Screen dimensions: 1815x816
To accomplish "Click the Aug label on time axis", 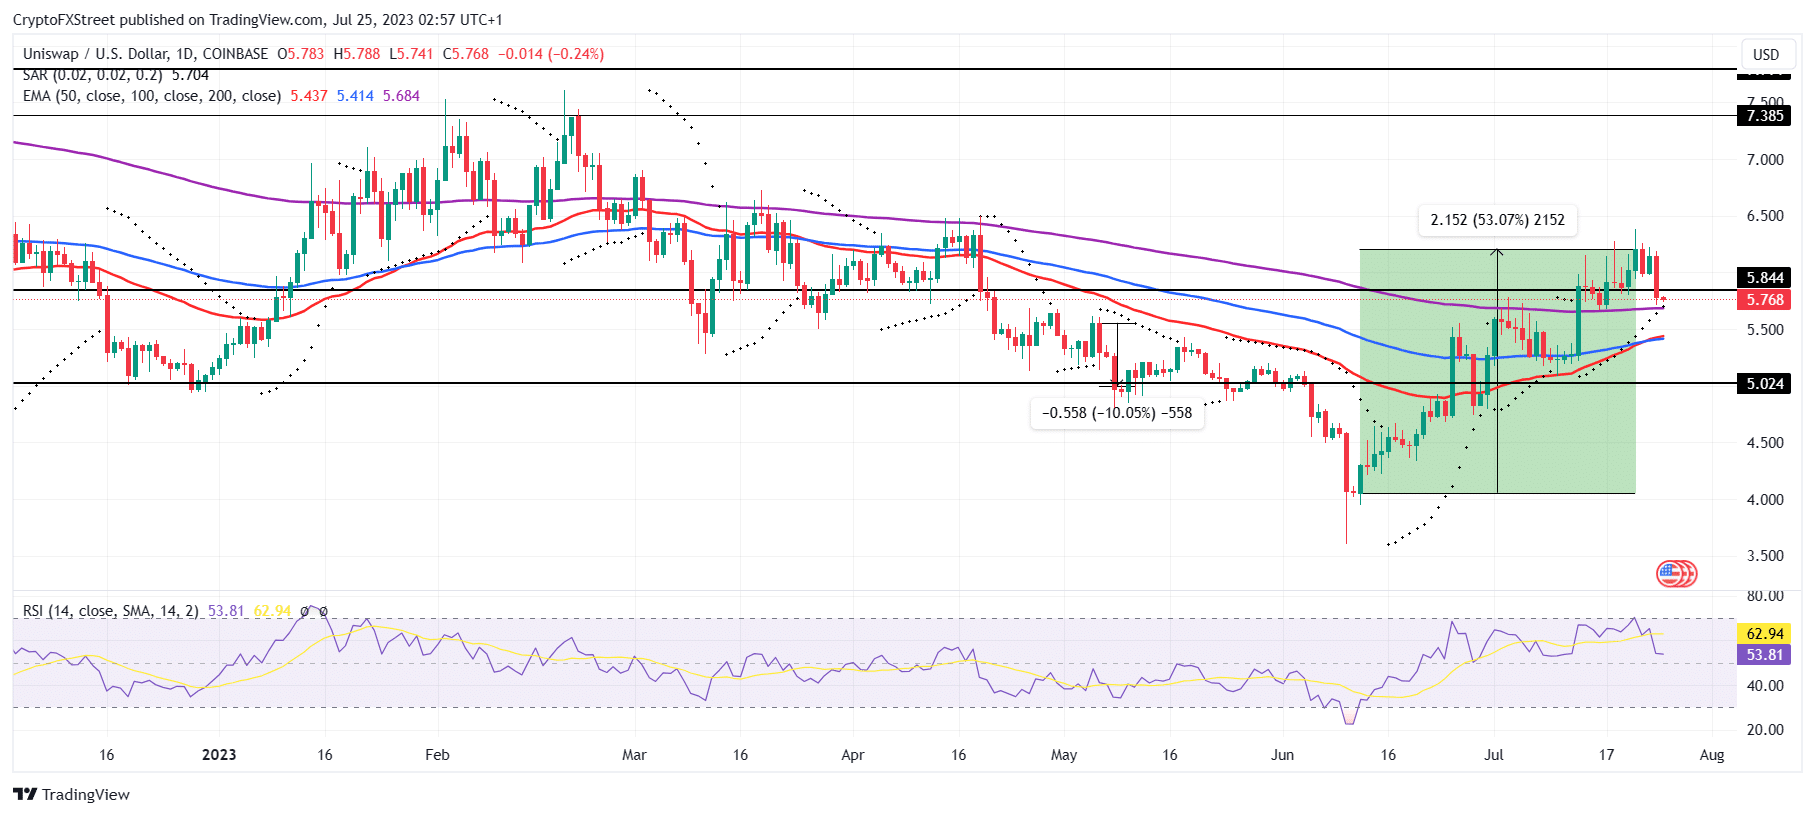I will tap(1712, 755).
